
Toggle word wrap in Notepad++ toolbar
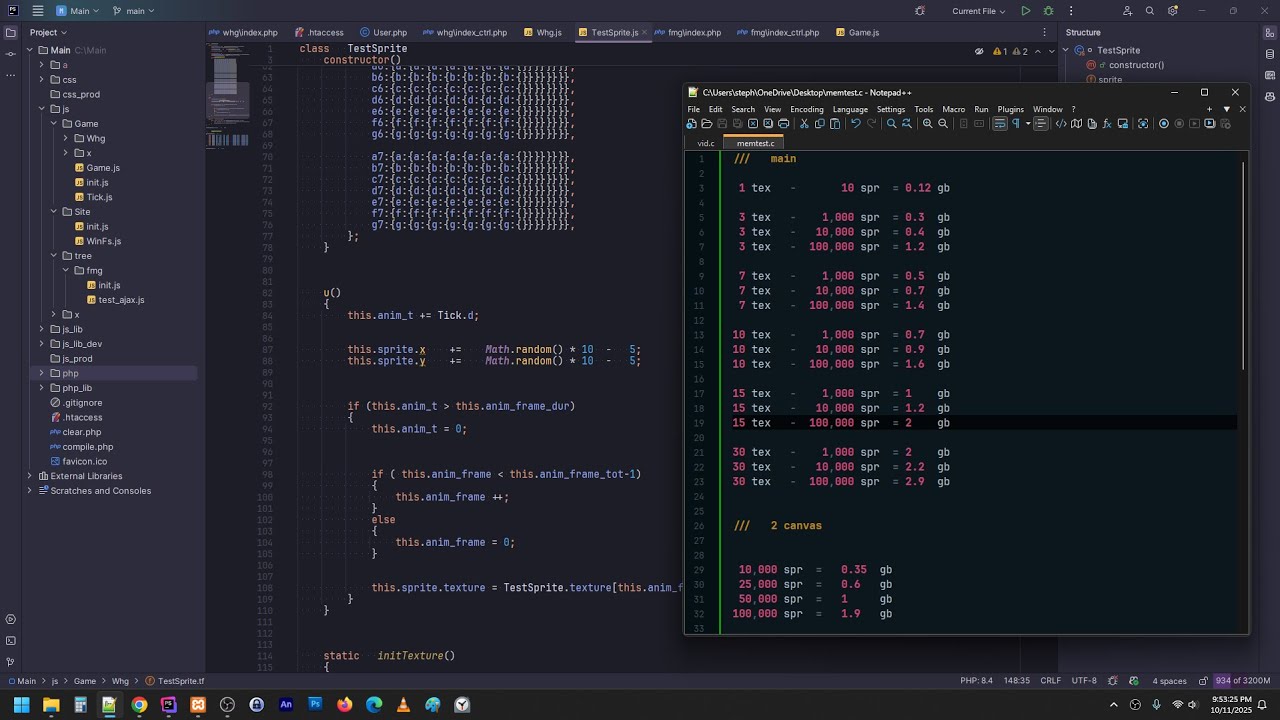coord(999,124)
